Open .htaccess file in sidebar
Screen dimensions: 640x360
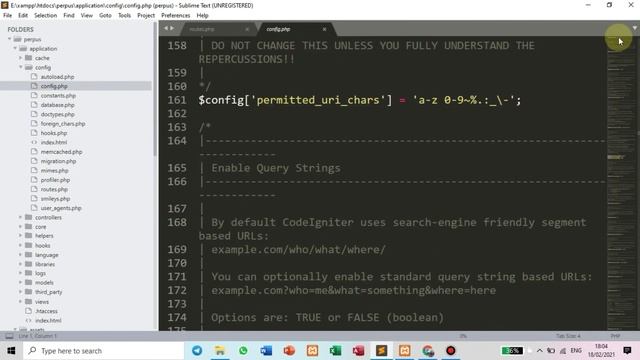pos(46,311)
